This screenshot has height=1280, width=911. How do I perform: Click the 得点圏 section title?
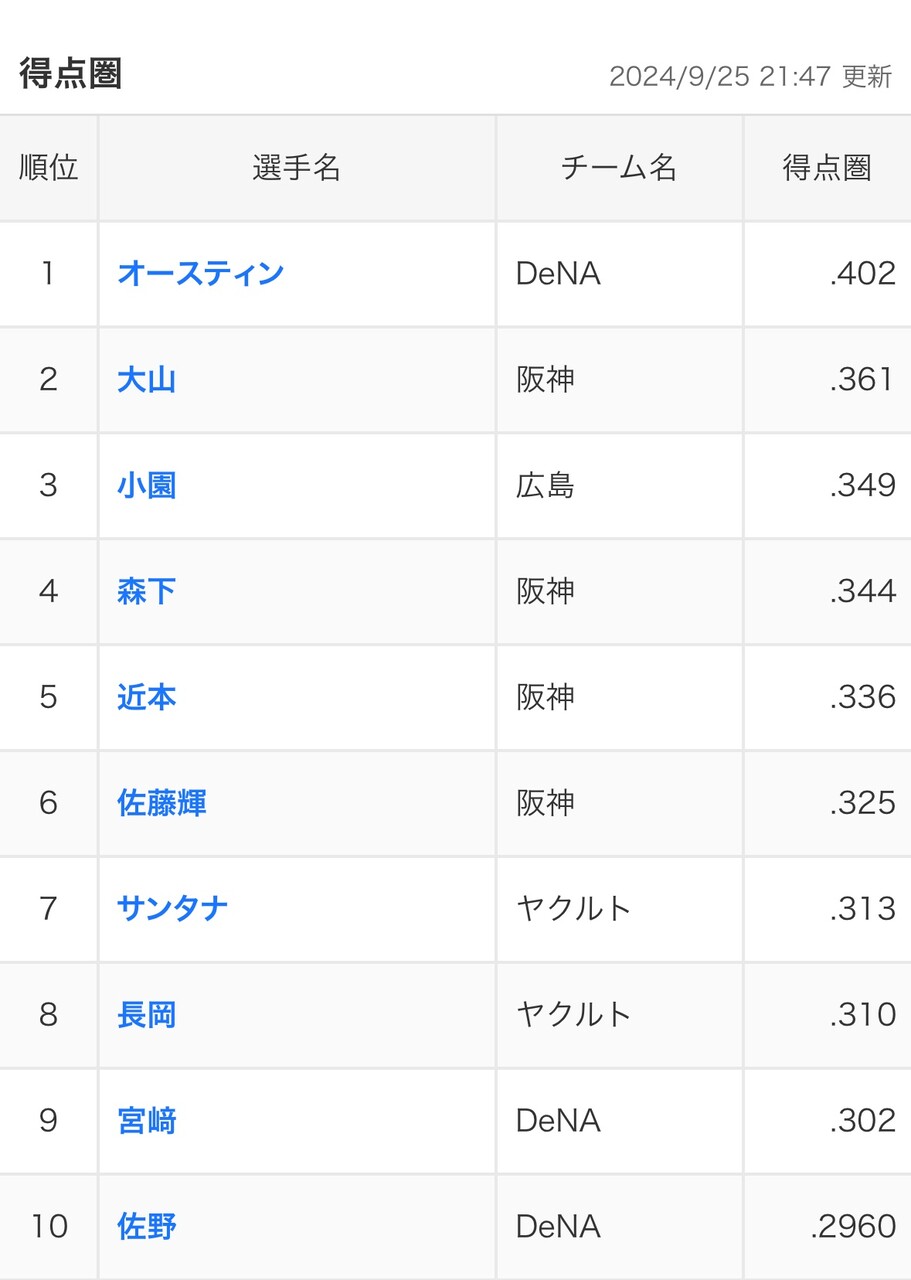click(70, 74)
